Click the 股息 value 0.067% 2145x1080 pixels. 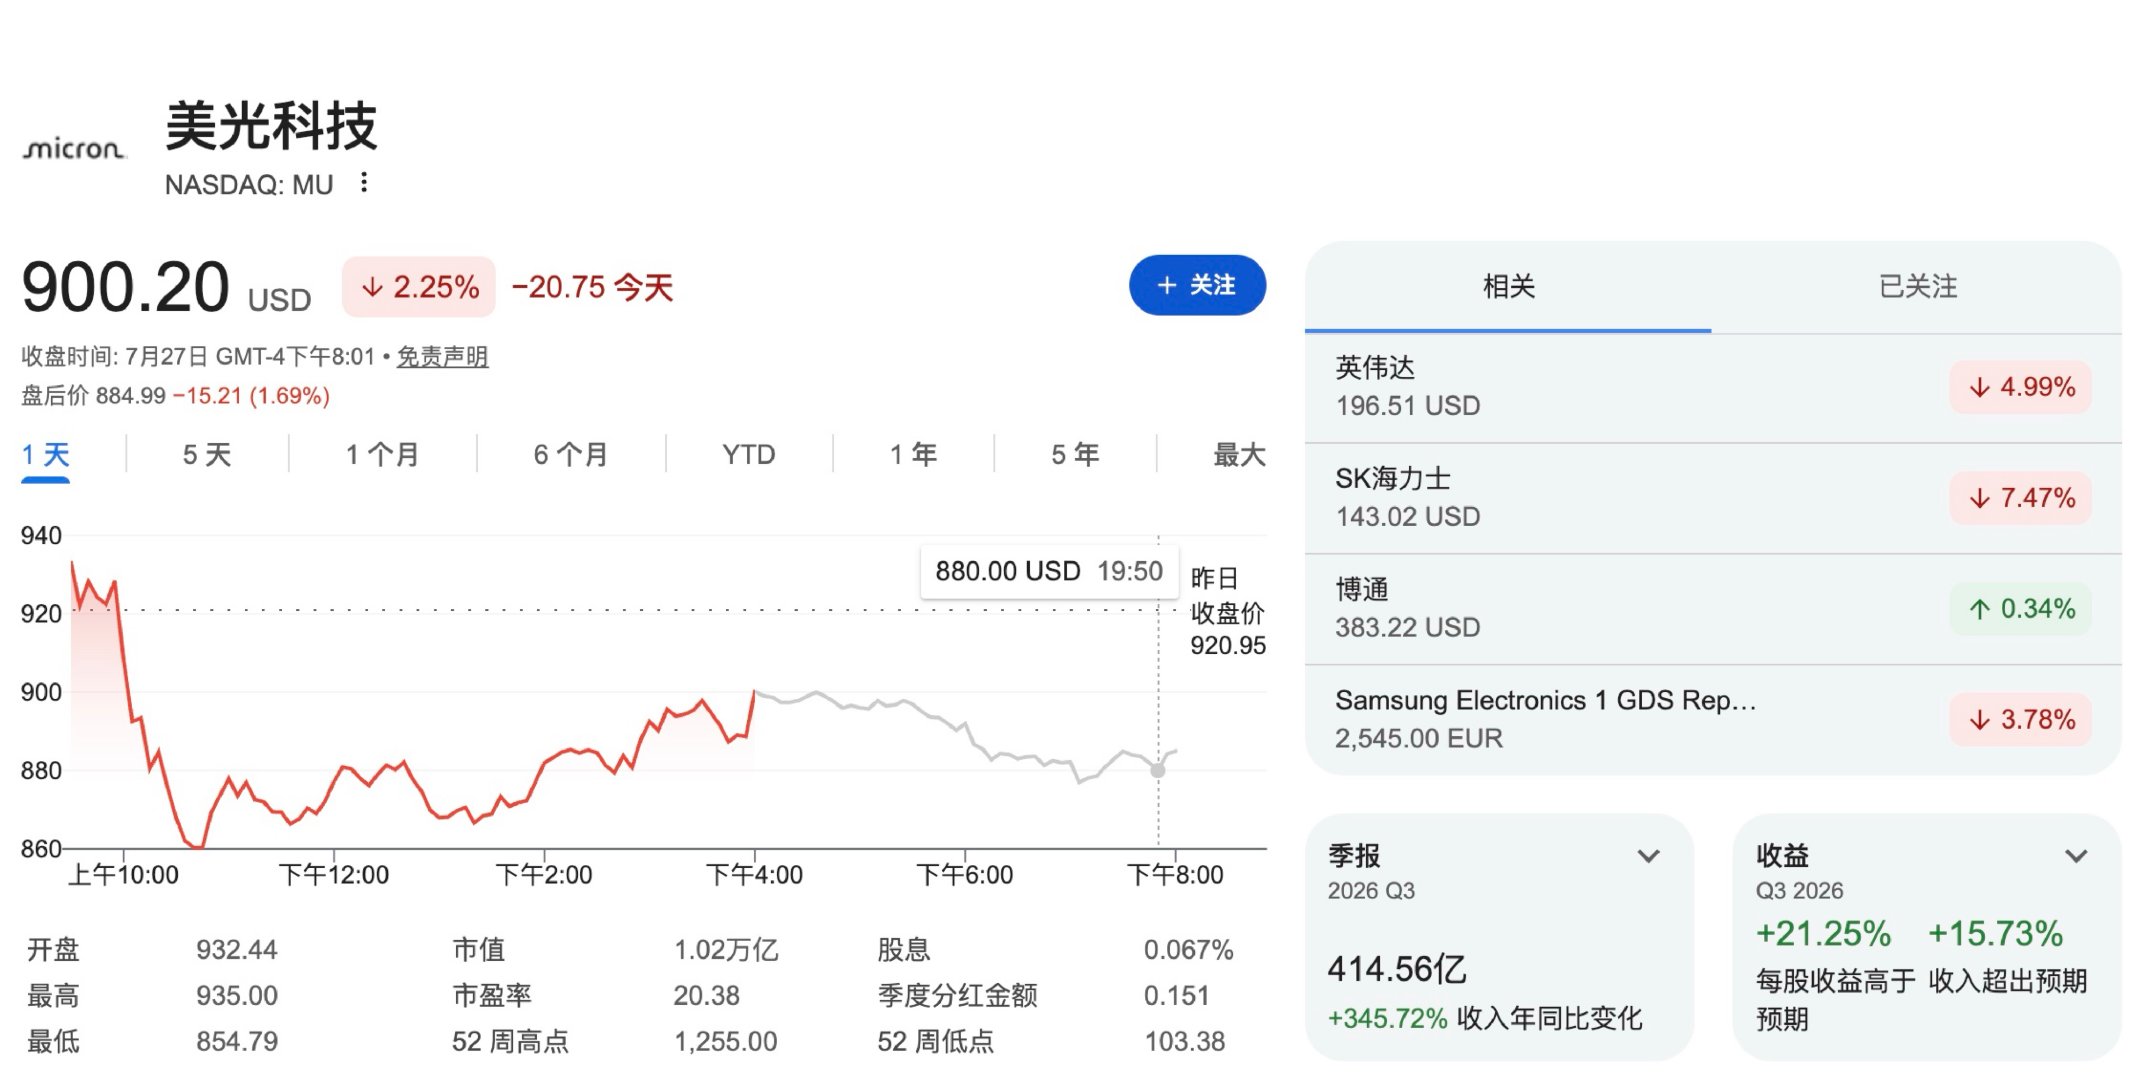point(1188,950)
